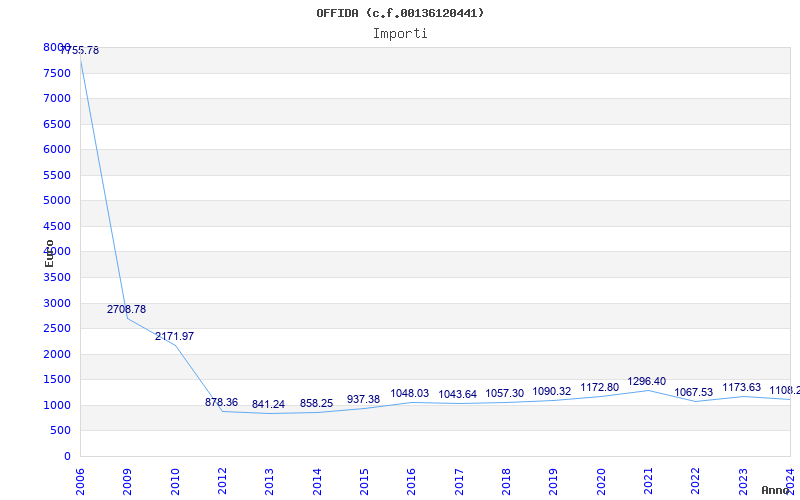Click the 2015 x-axis year label
The image size is (800, 500).
click(364, 482)
